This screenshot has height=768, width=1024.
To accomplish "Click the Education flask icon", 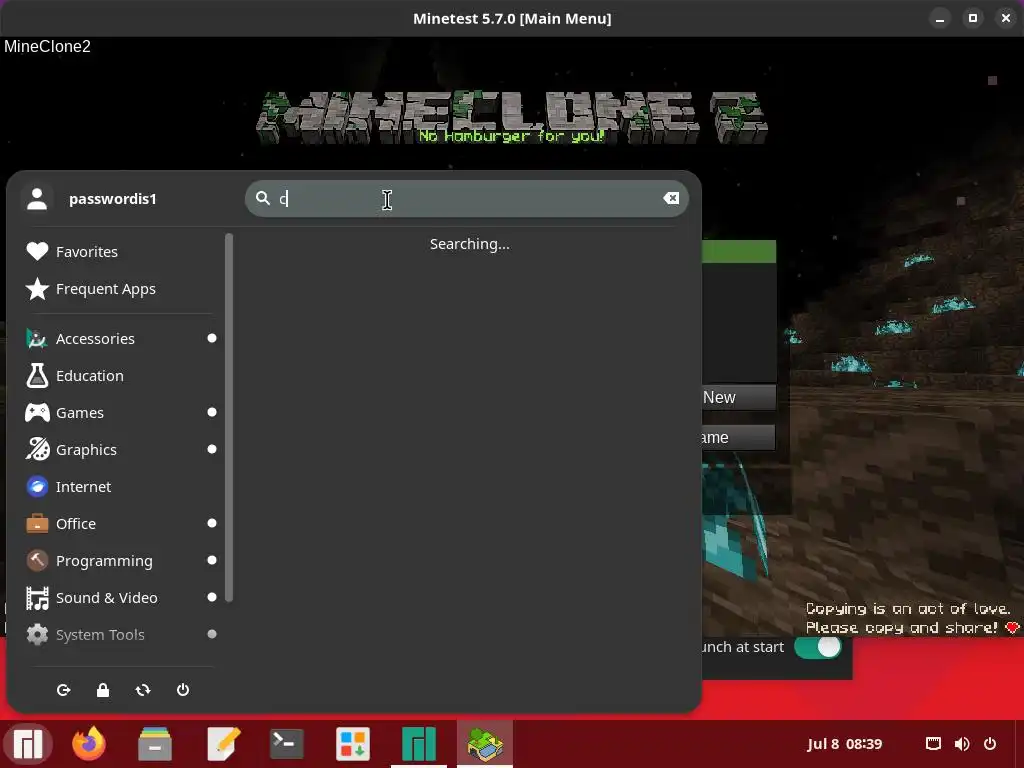I will [x=37, y=376].
